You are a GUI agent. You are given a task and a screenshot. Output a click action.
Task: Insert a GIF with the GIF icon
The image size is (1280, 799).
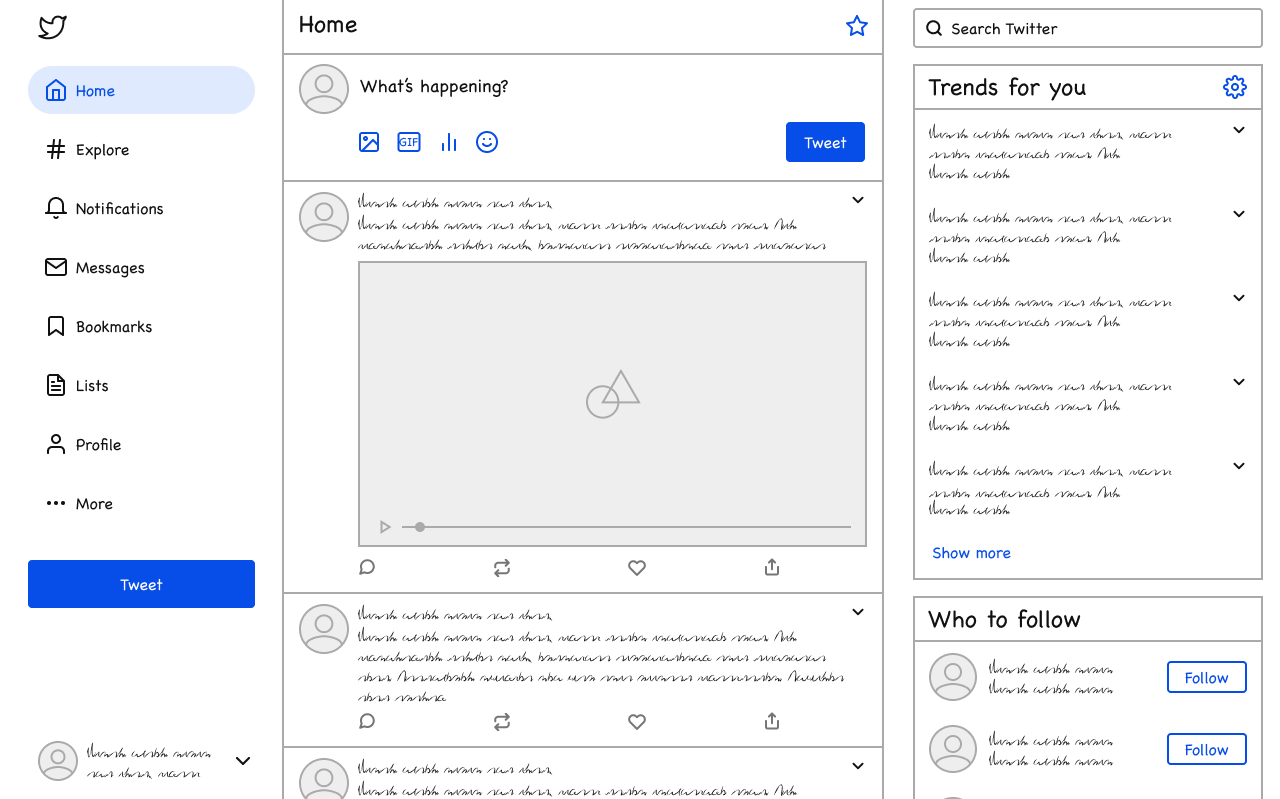(409, 142)
